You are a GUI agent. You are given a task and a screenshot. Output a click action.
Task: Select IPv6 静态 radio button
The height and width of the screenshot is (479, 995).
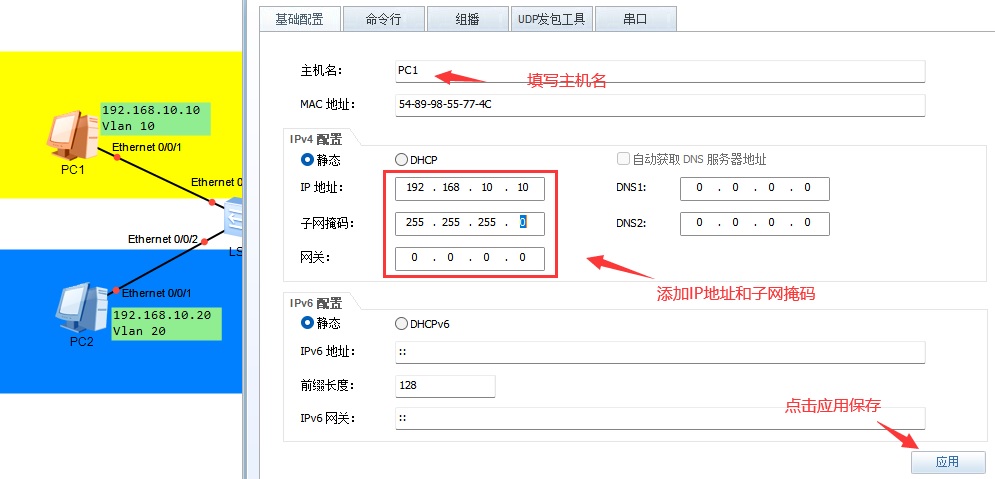coord(308,324)
